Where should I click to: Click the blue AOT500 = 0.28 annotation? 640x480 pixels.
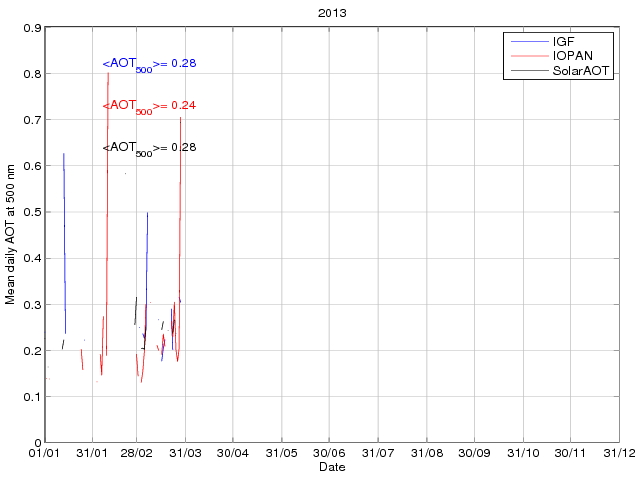pos(149,64)
